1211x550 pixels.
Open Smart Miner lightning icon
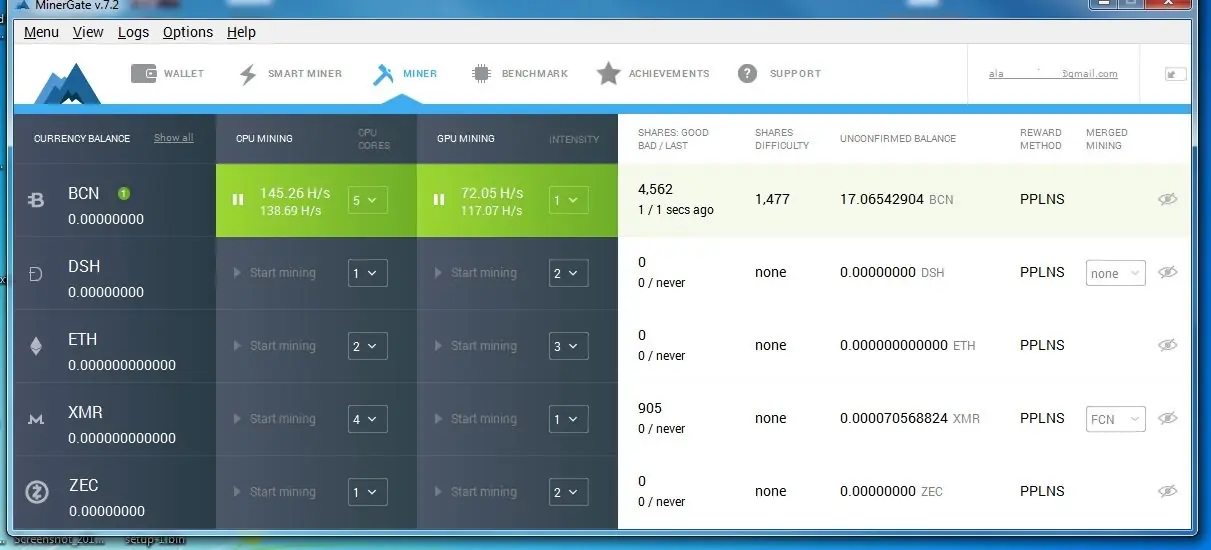pos(248,74)
